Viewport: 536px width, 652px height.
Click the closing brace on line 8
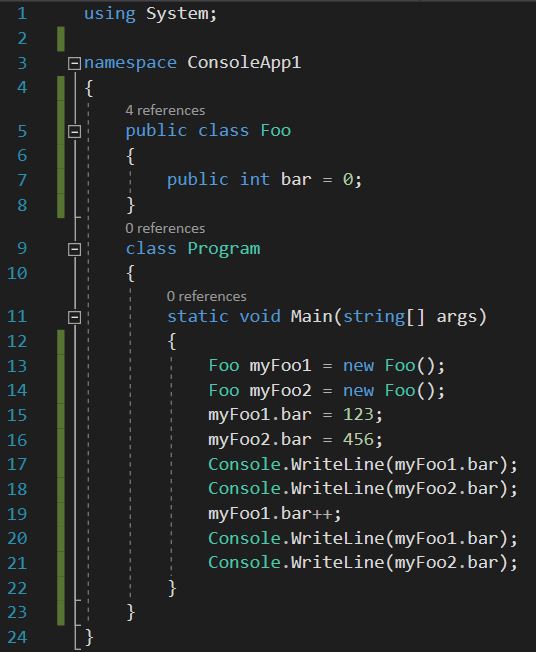point(131,205)
